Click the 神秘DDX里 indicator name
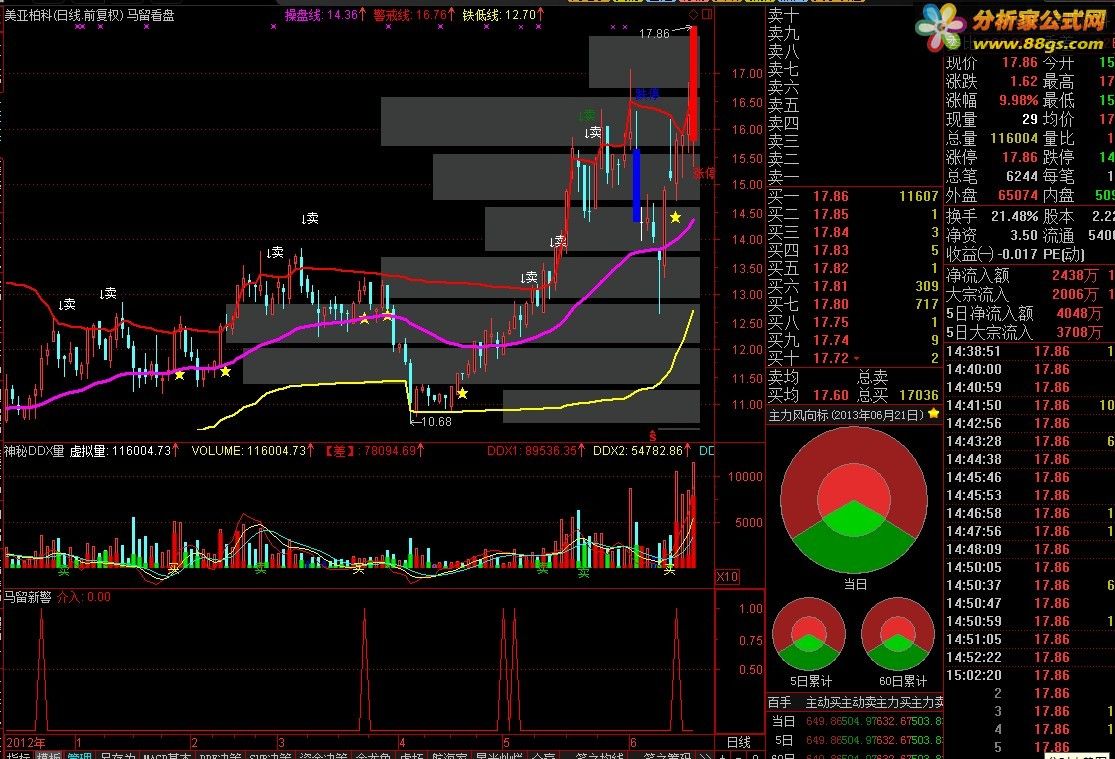Viewport: 1115px width, 759px height. pyautogui.click(x=34, y=450)
